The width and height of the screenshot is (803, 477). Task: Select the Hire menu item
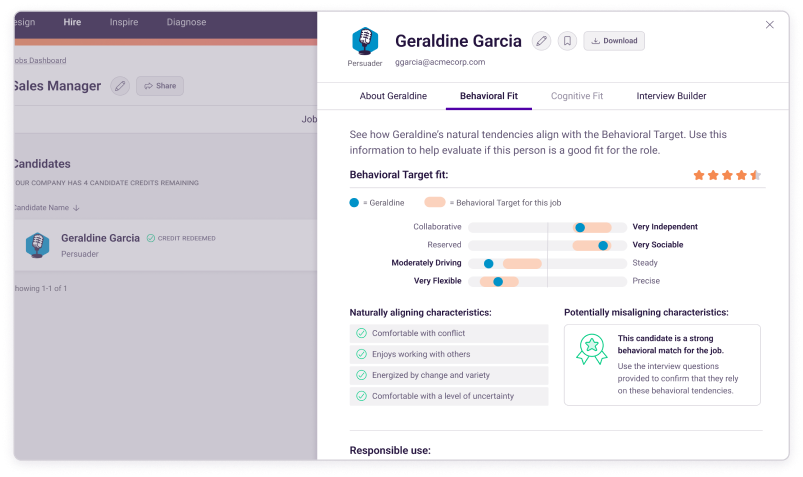pos(72,22)
